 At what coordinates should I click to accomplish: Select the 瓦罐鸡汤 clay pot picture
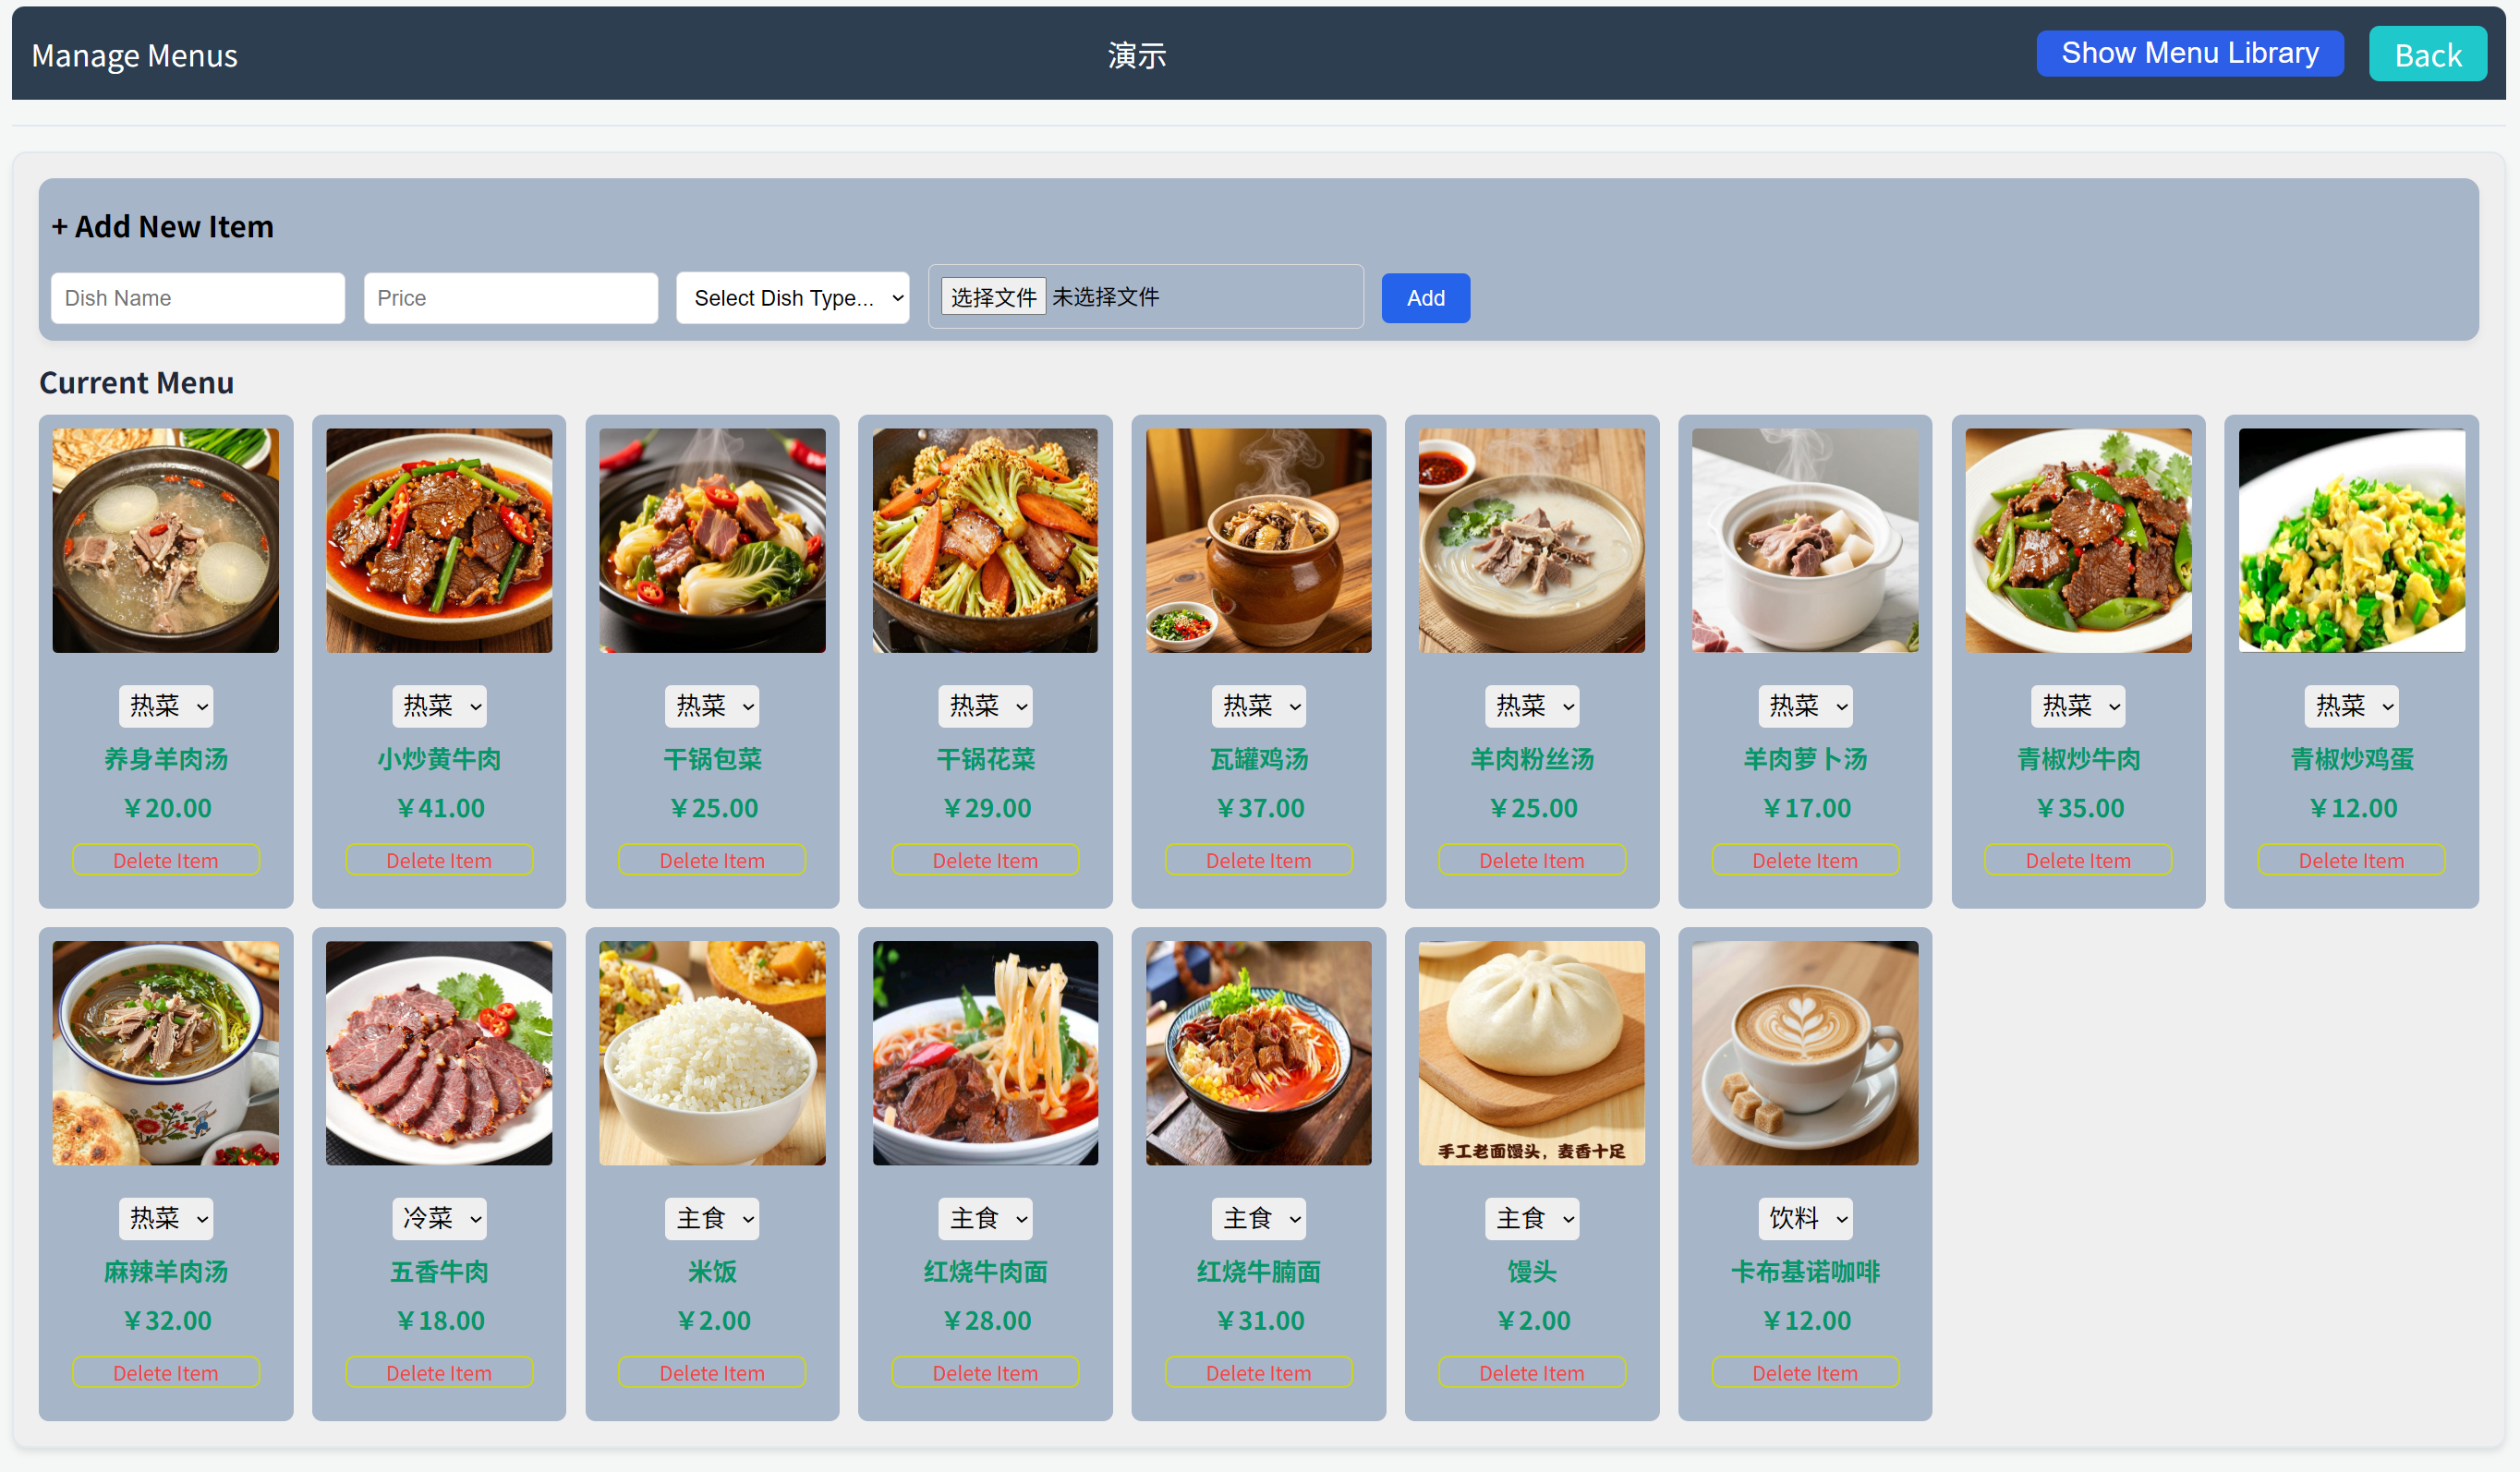click(1258, 540)
